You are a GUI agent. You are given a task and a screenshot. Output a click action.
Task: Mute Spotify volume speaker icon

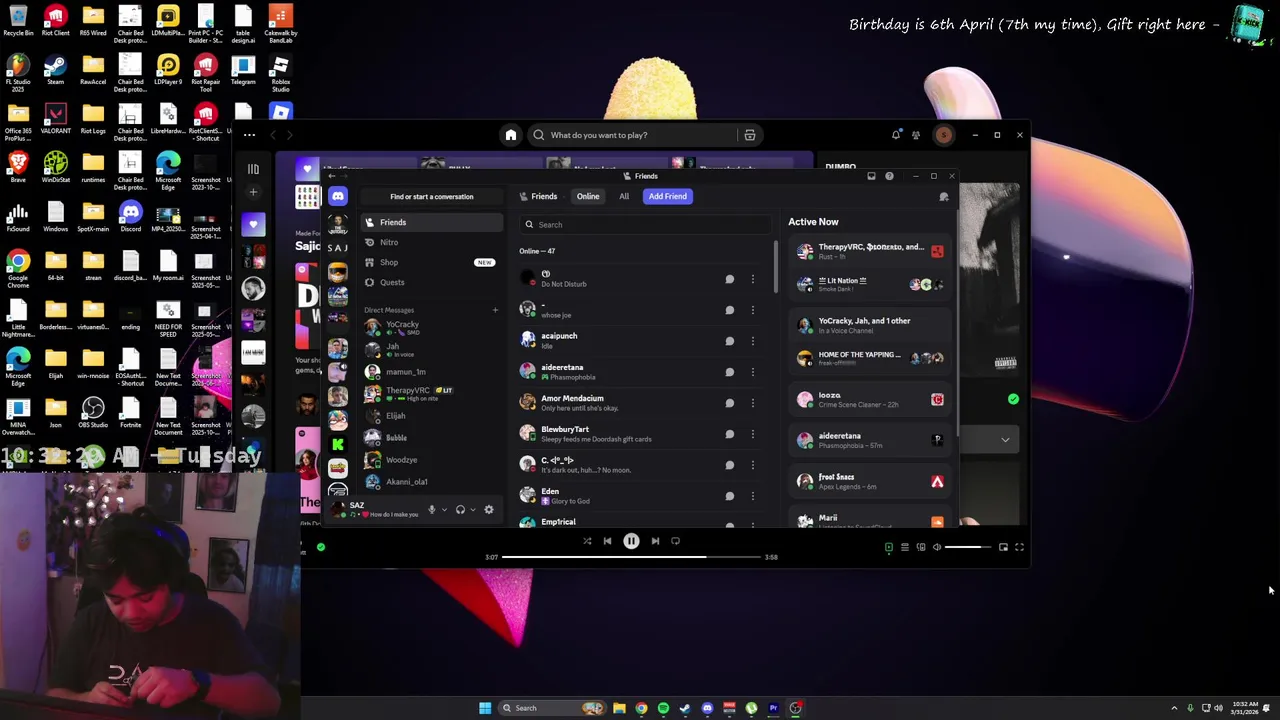pyautogui.click(x=937, y=547)
